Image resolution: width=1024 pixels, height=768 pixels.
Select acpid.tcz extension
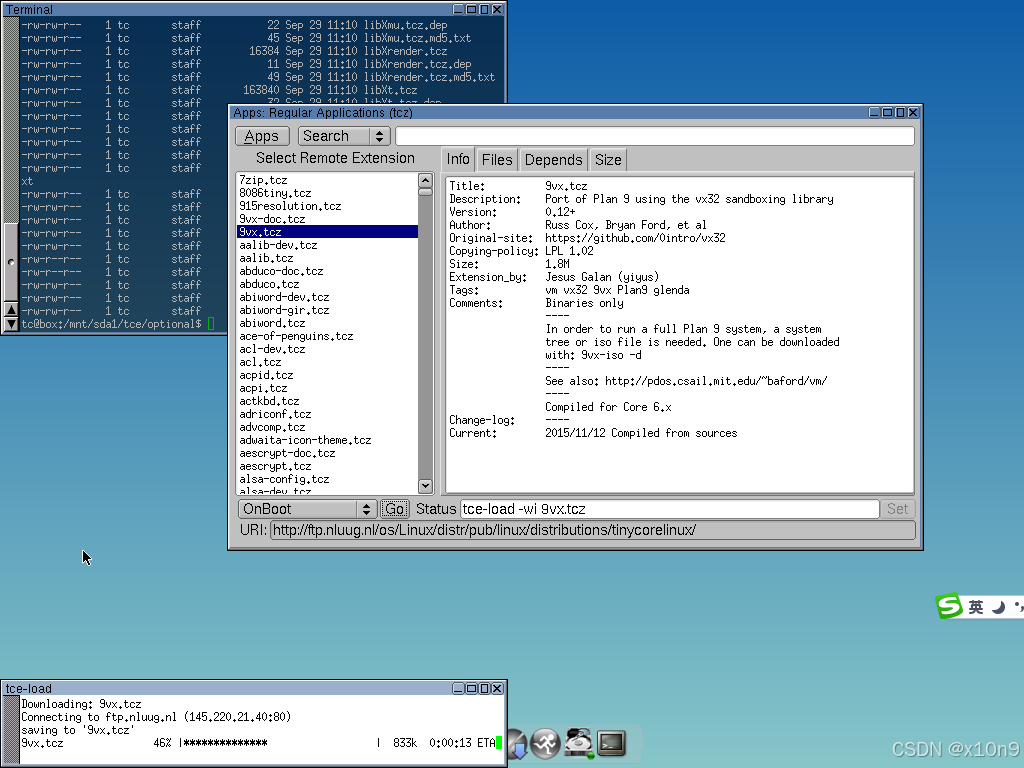point(327,376)
